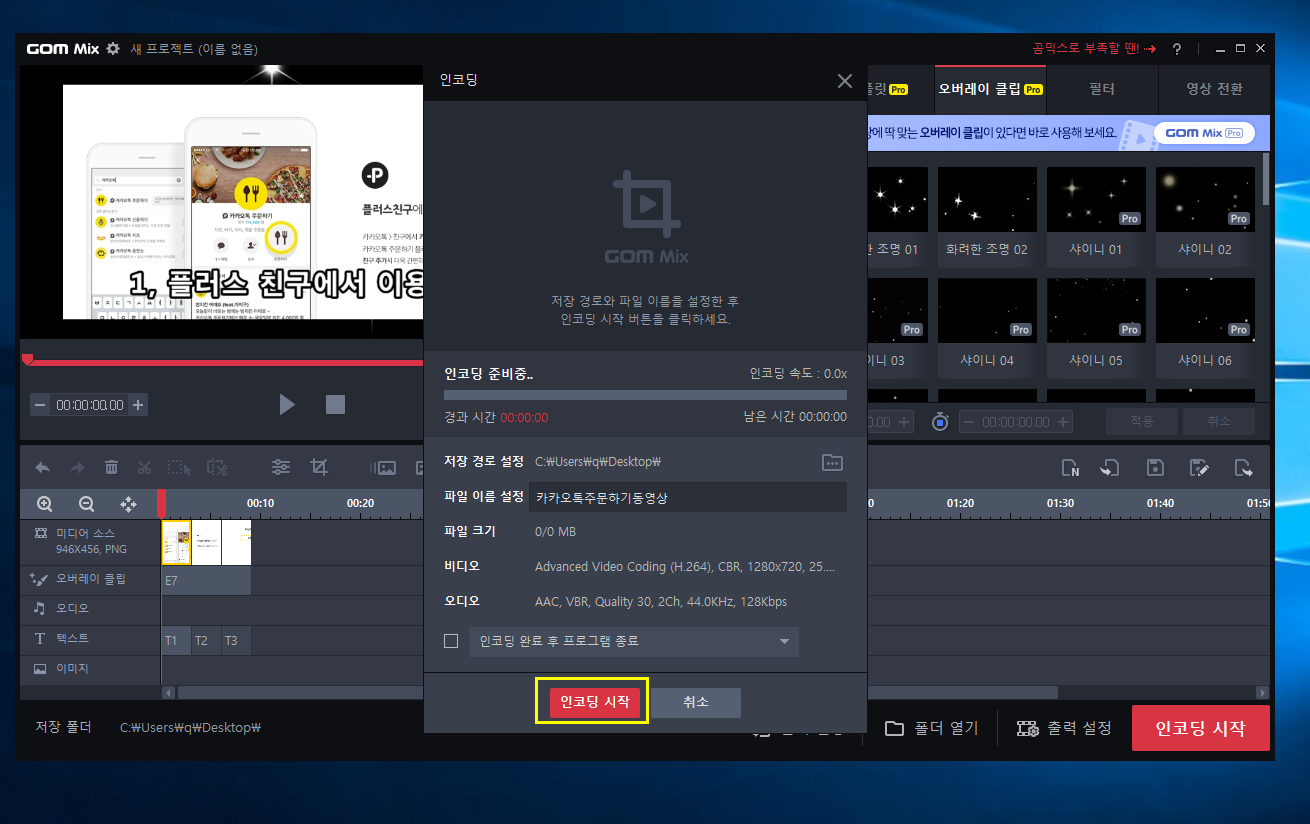Click the split-and-cut selection icon
Screen dimensions: 1310x824
pos(217,467)
